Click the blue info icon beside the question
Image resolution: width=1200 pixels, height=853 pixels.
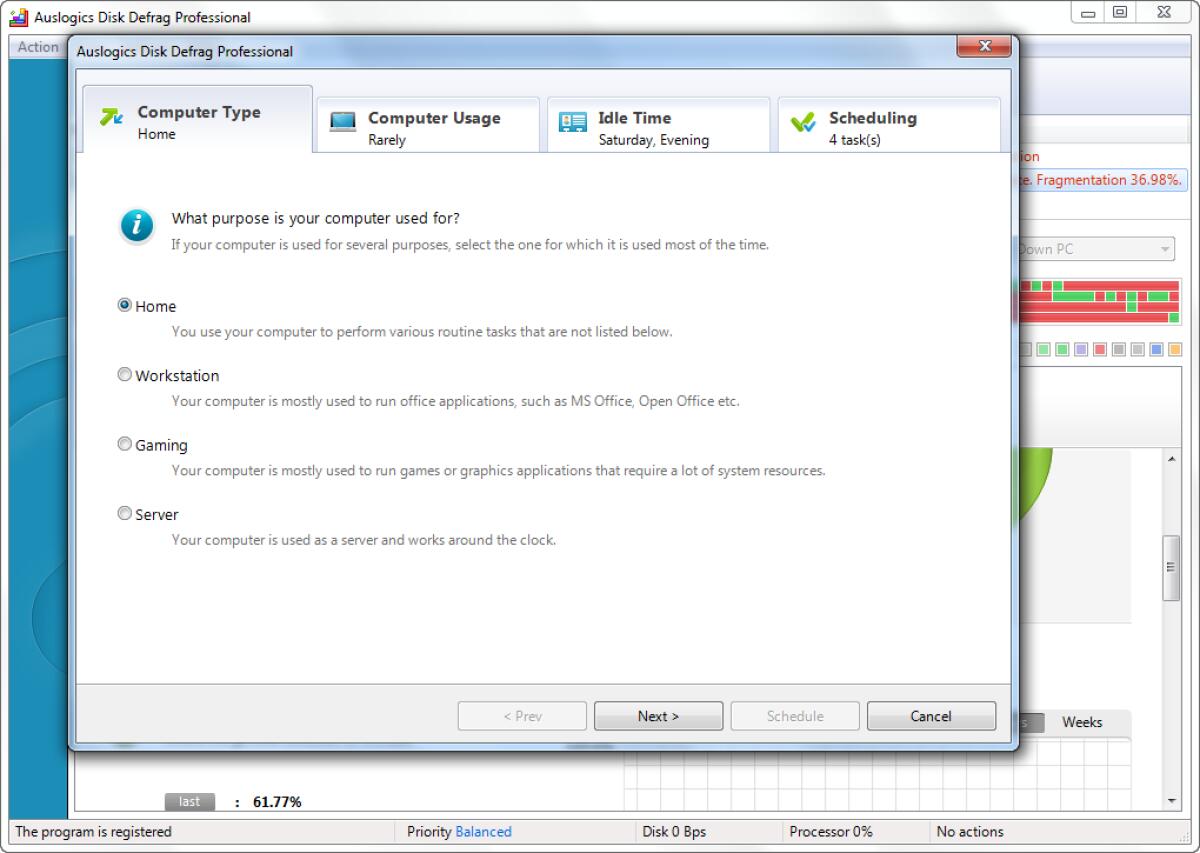click(136, 227)
